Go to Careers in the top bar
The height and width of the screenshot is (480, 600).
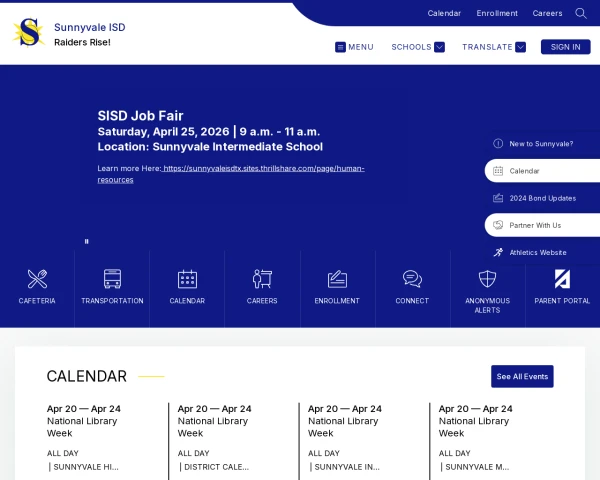[547, 13]
